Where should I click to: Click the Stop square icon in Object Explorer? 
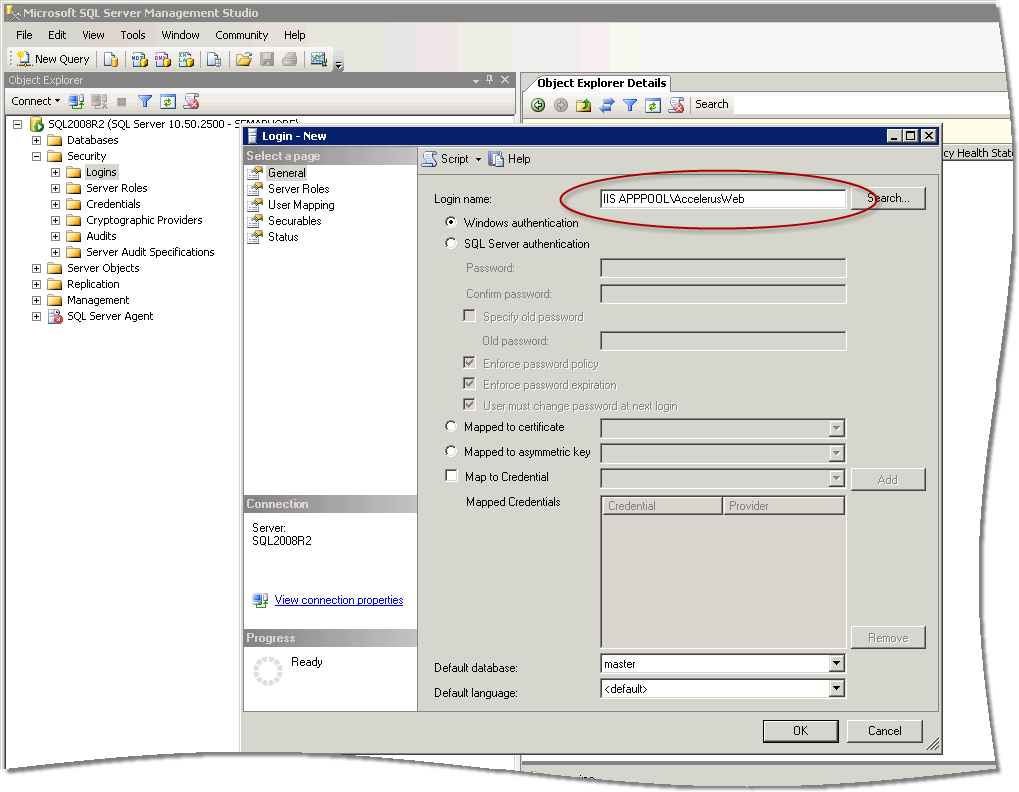[x=122, y=101]
